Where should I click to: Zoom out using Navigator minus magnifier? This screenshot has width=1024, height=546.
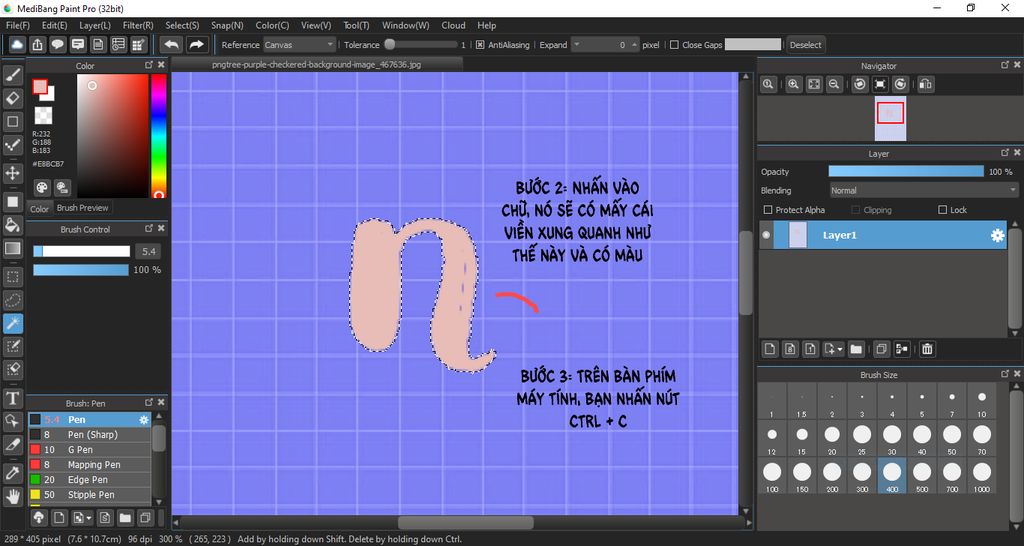(833, 84)
